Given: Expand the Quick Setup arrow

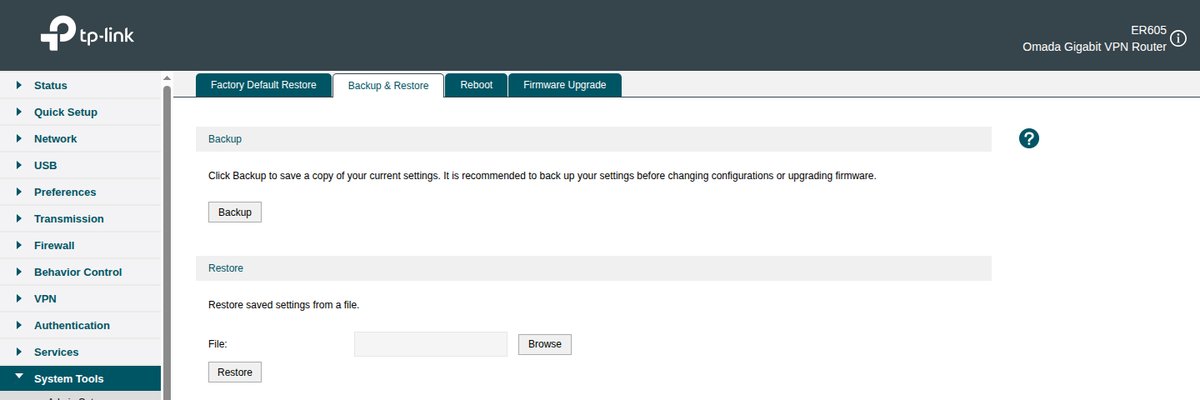Looking at the screenshot, I should [x=19, y=112].
